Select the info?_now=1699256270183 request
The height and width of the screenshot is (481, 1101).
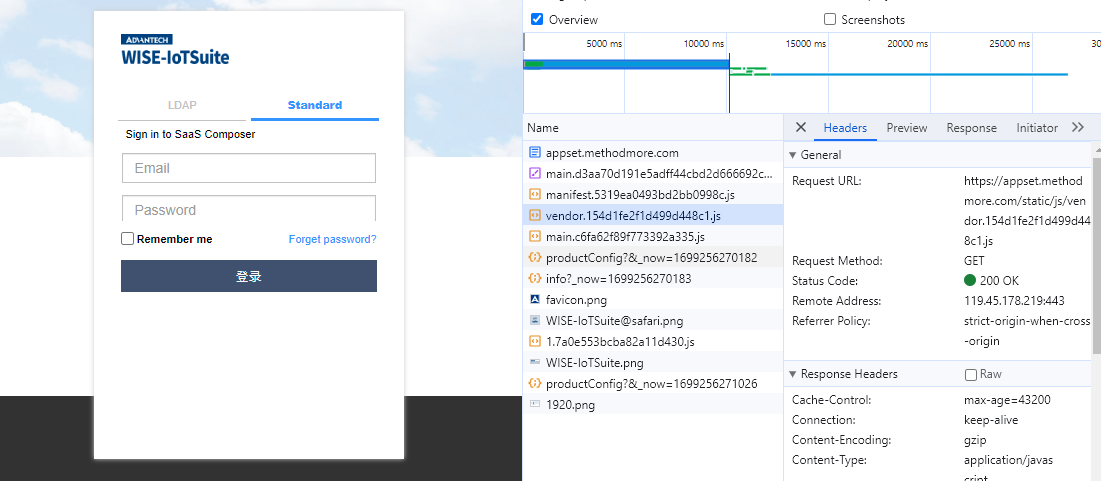coord(653,279)
